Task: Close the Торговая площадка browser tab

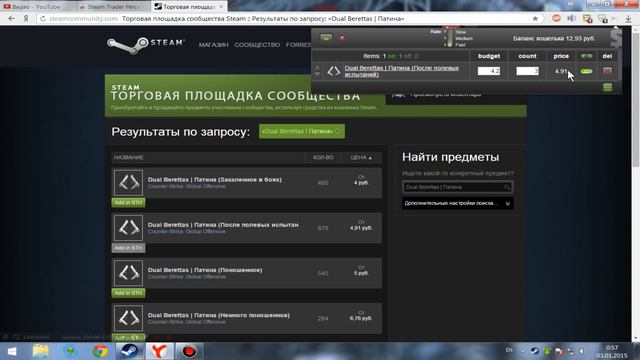Action: 221,7
